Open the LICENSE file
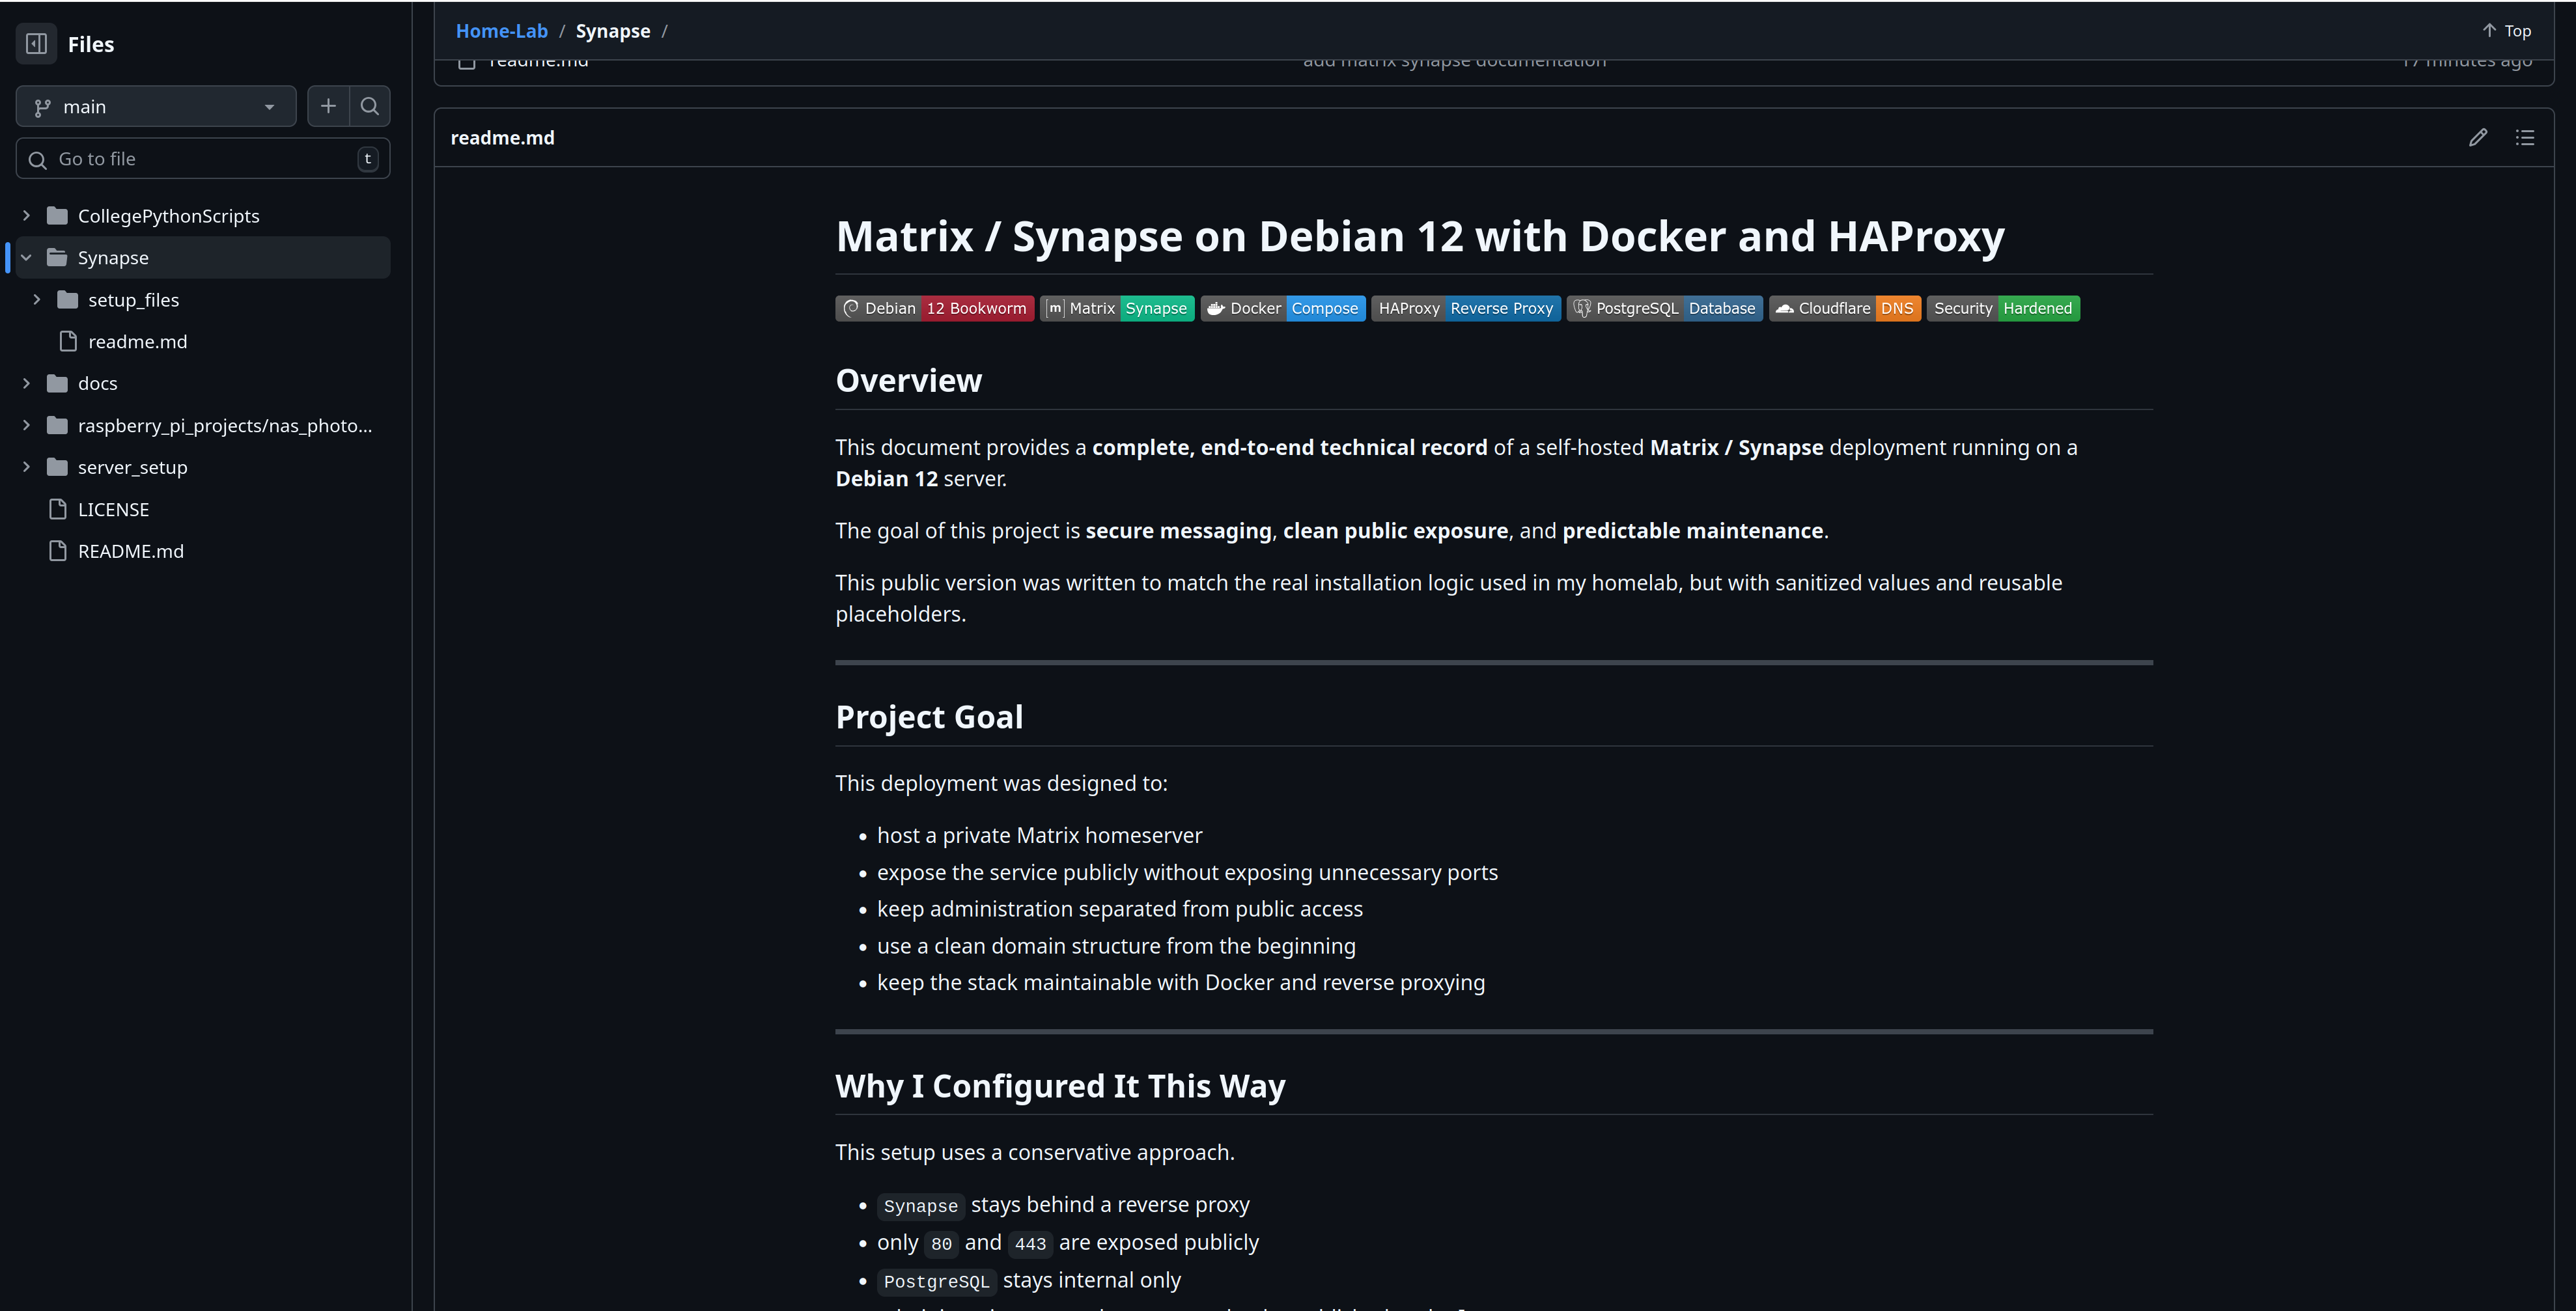Image resolution: width=2576 pixels, height=1311 pixels. [x=113, y=509]
